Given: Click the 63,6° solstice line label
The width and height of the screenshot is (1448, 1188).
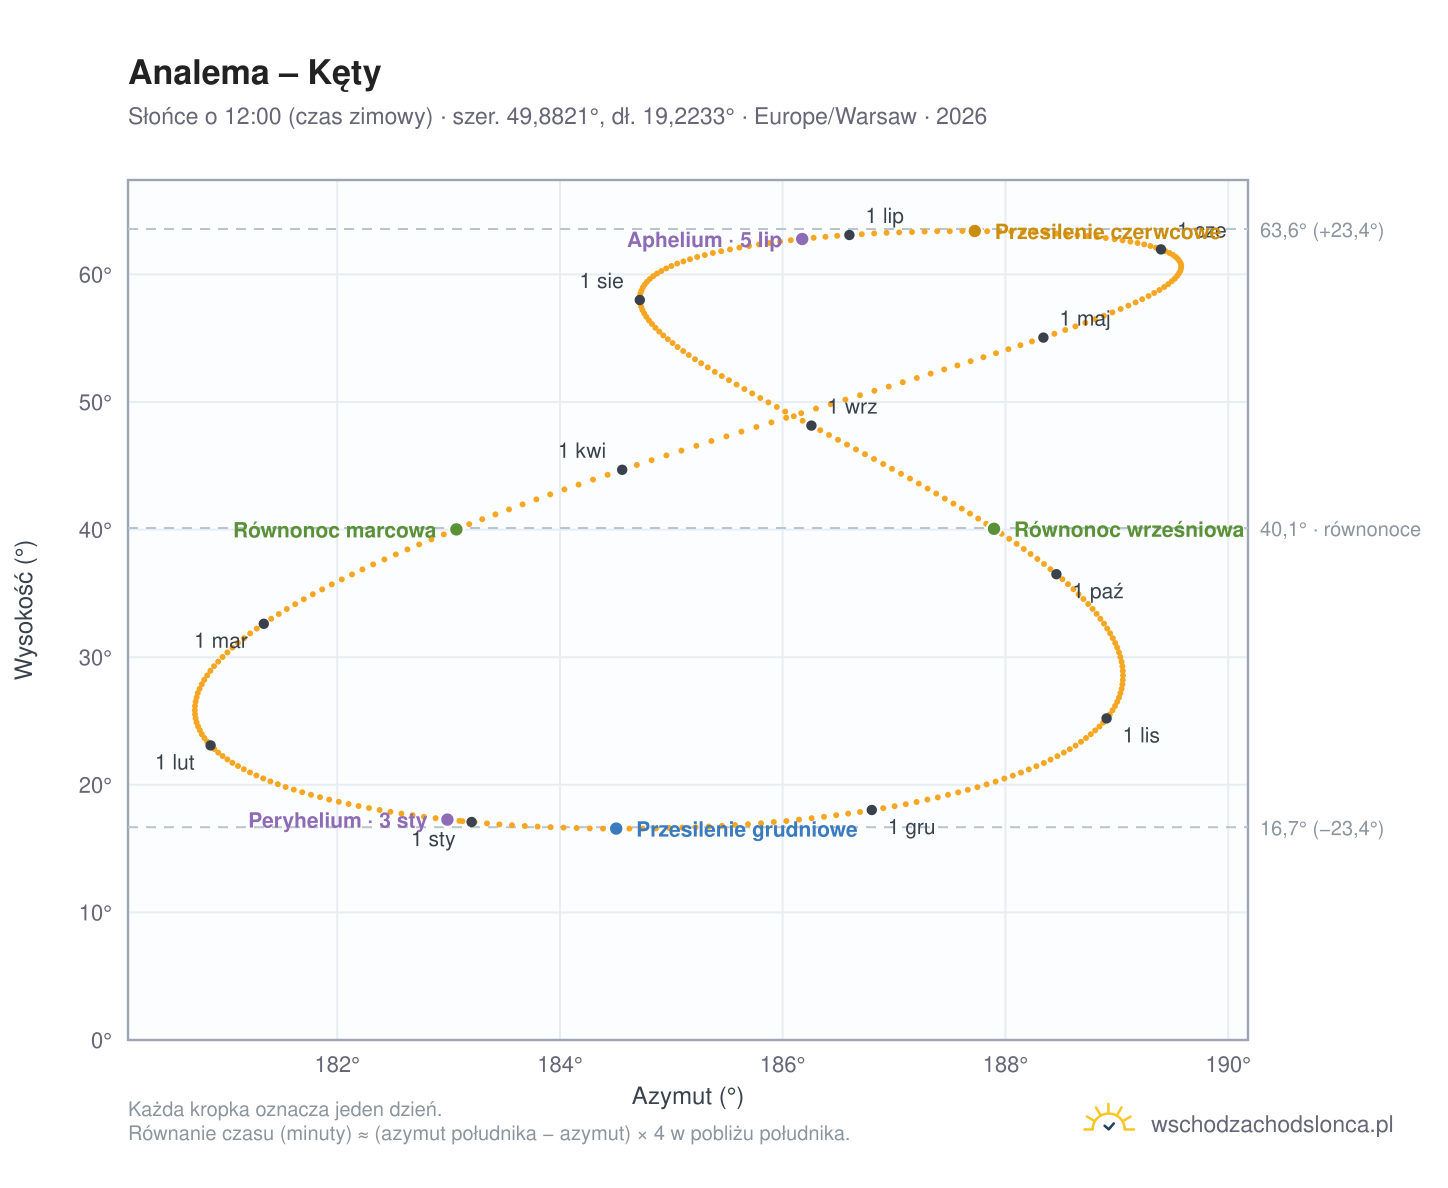Looking at the screenshot, I should (x=1322, y=231).
